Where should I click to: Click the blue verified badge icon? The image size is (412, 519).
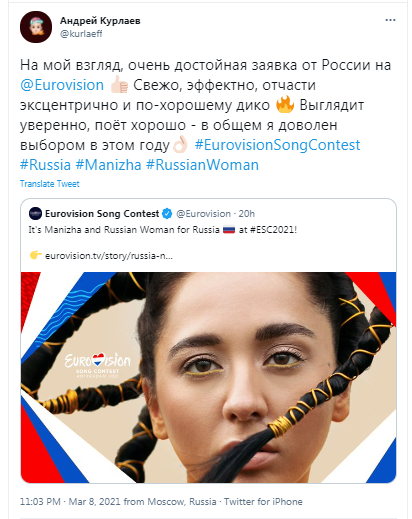(x=167, y=214)
